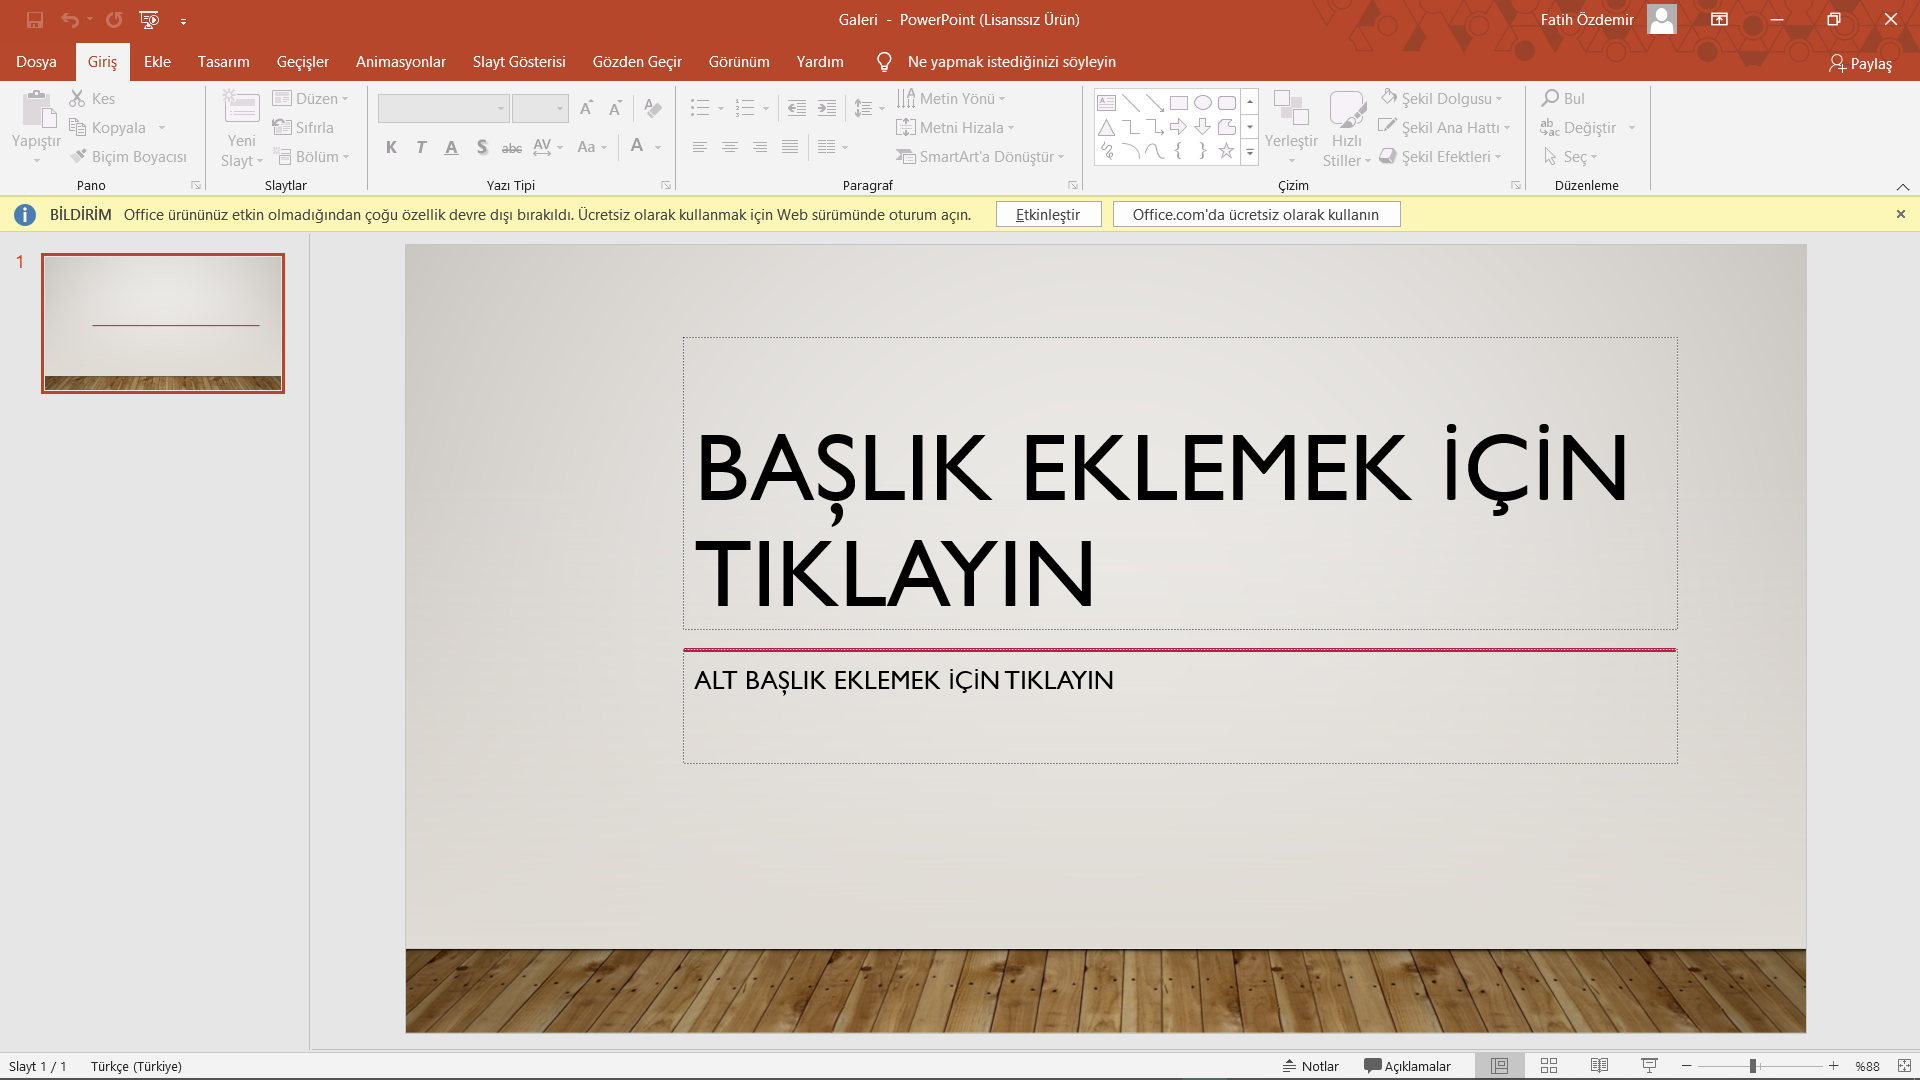Open Customize Quick Access Toolbar arrow
The height and width of the screenshot is (1080, 1920).
(x=183, y=21)
